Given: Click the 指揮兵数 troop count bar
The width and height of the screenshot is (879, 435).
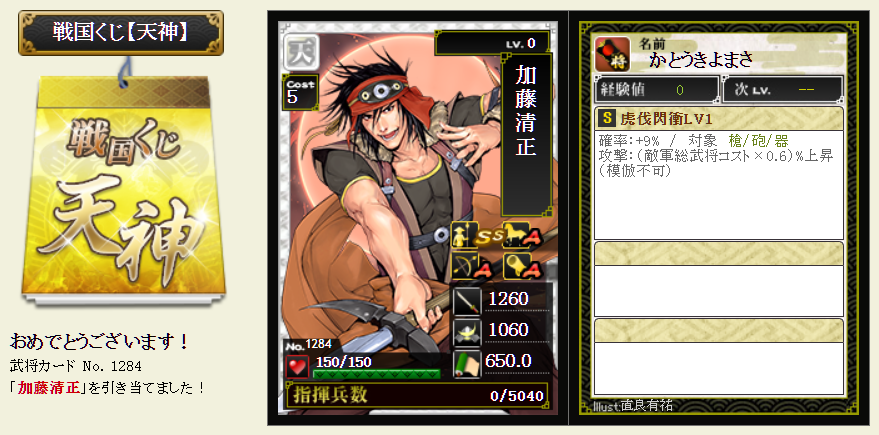Looking at the screenshot, I should [x=417, y=395].
